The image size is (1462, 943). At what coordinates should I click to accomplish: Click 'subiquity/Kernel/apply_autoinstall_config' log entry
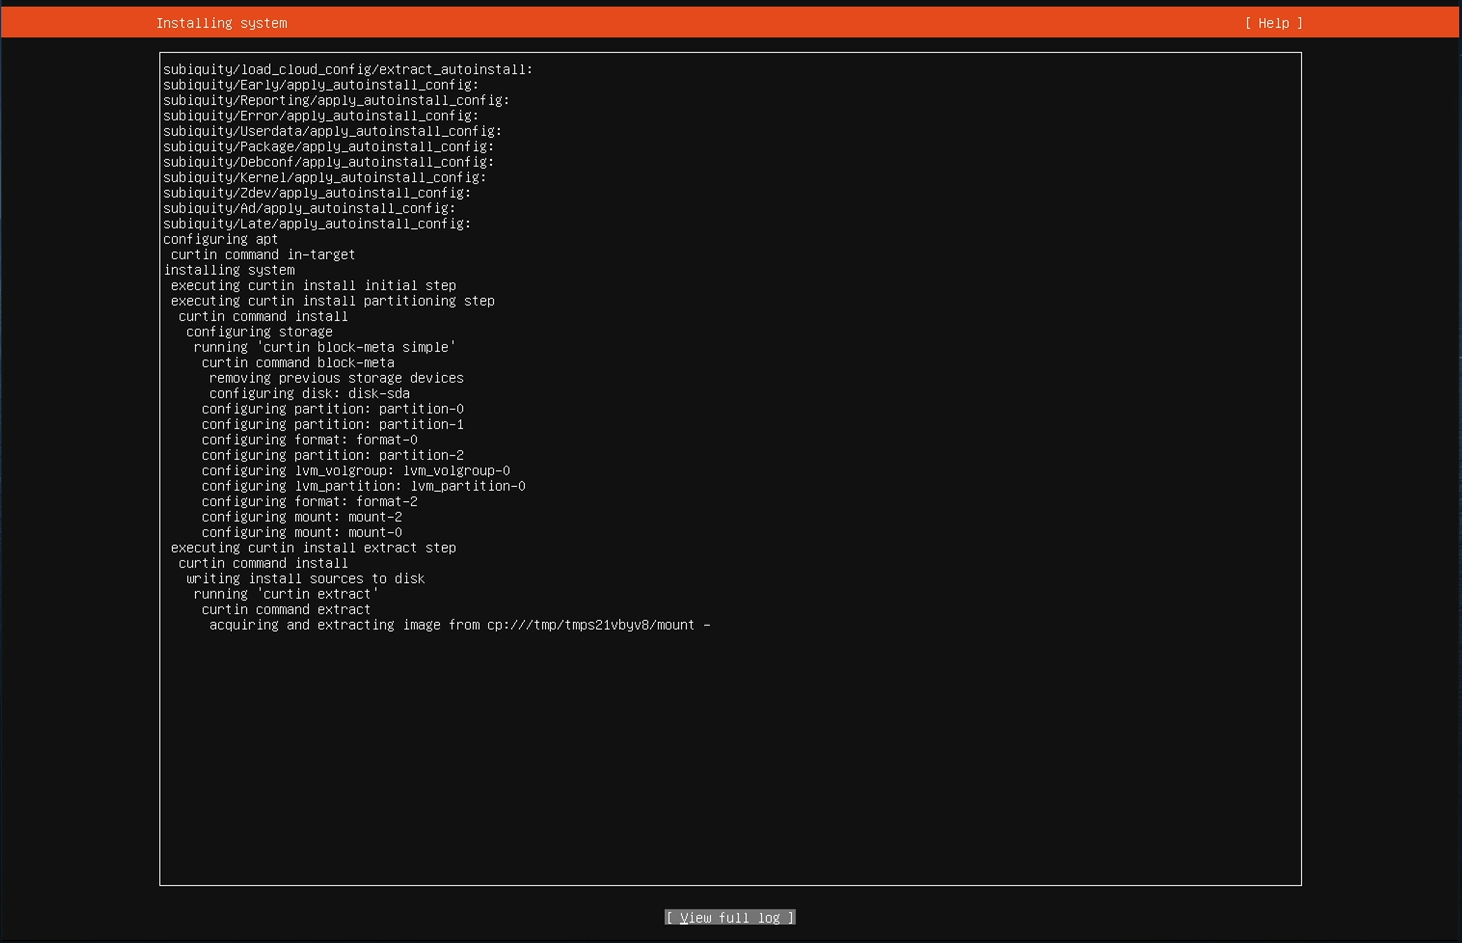coord(325,178)
